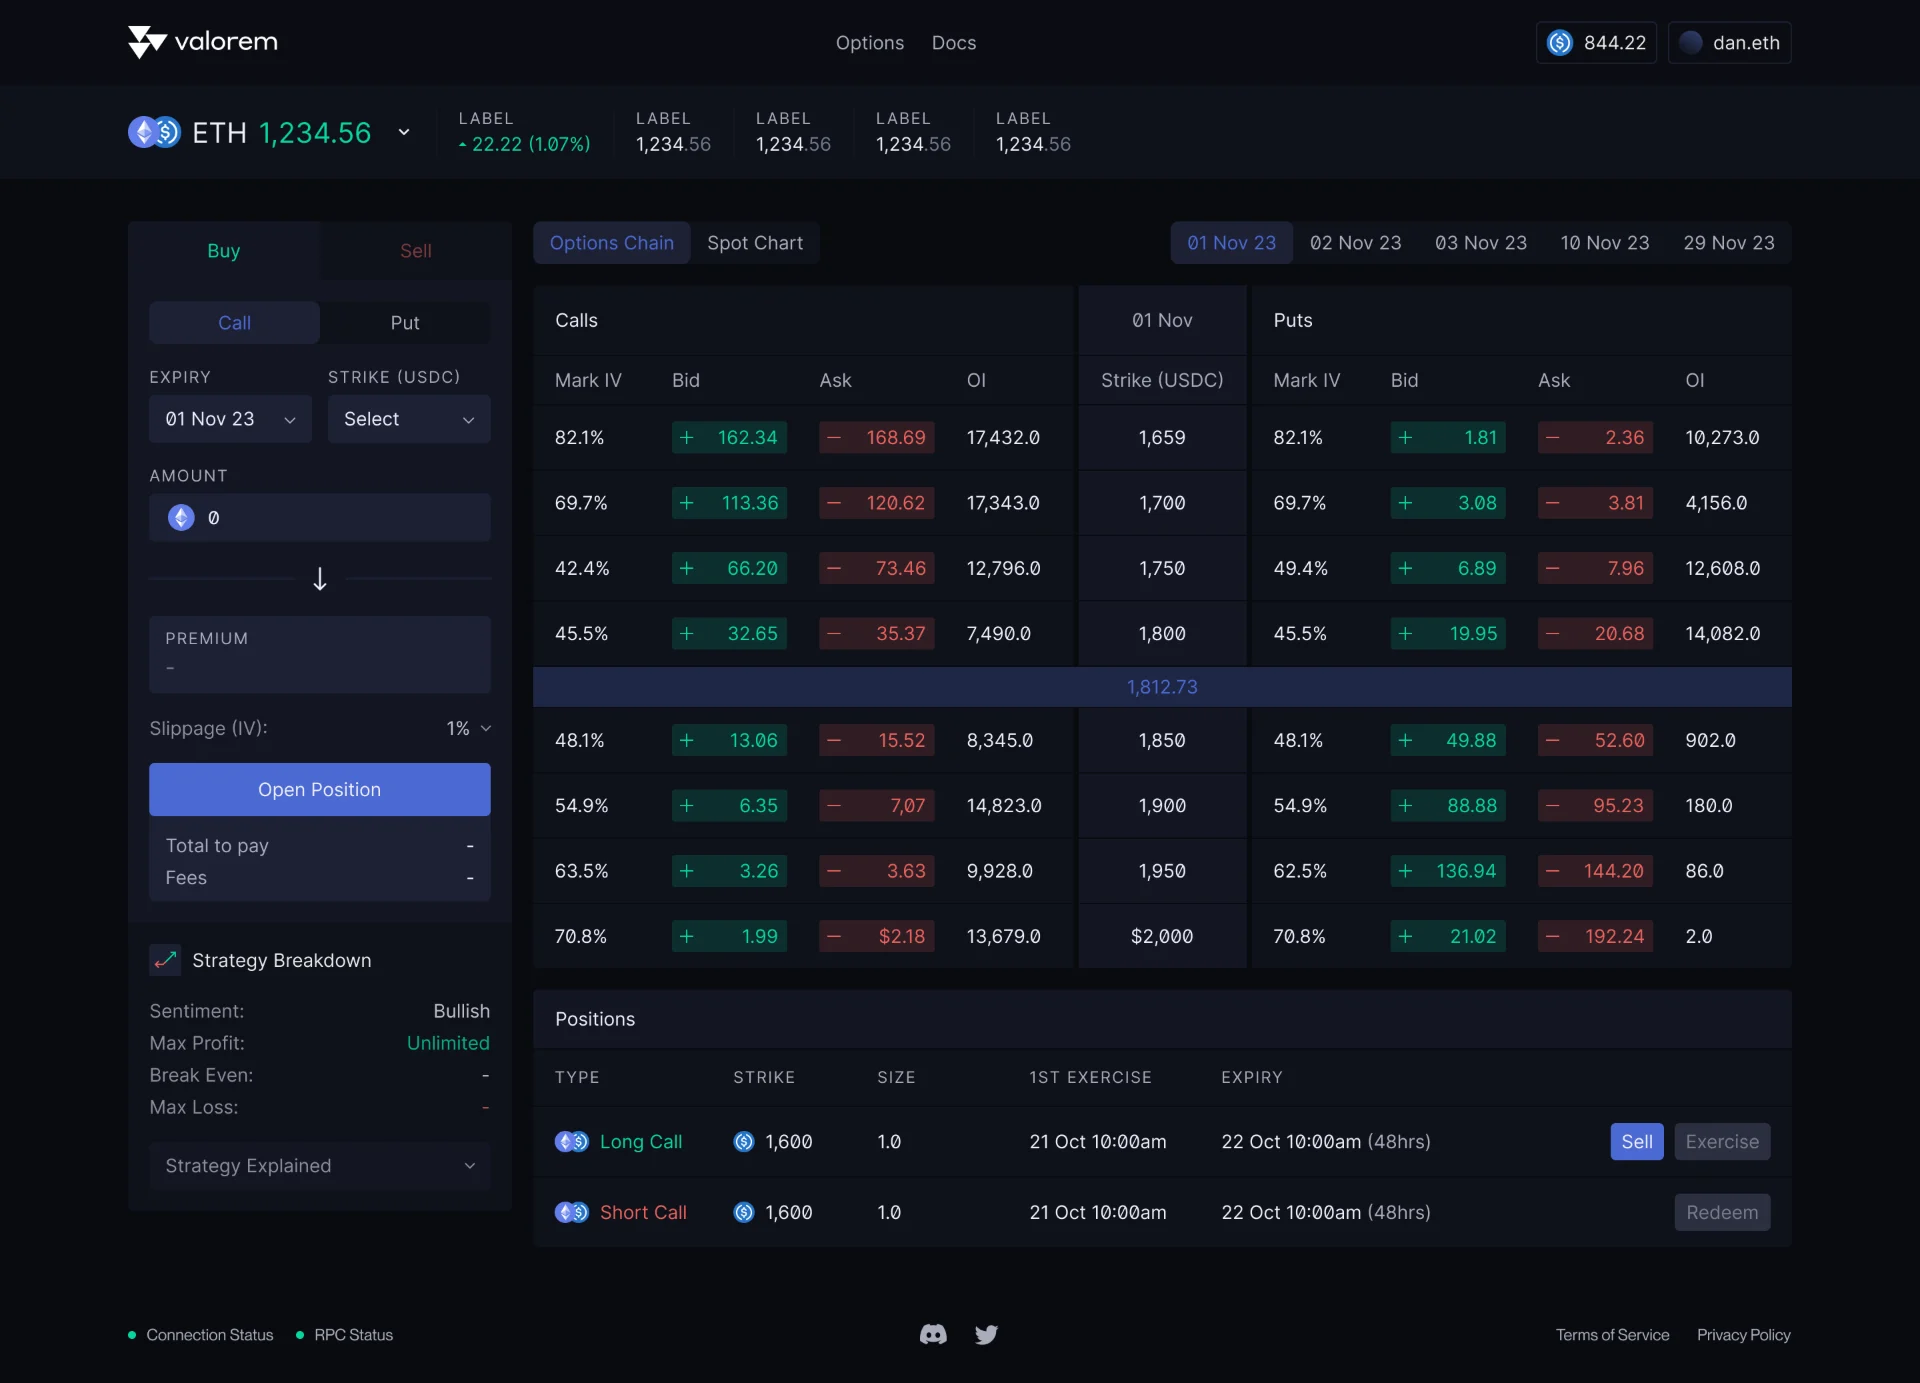Click the plus icon on 162.34 call bid
Image resolution: width=1920 pixels, height=1383 pixels.
686,437
